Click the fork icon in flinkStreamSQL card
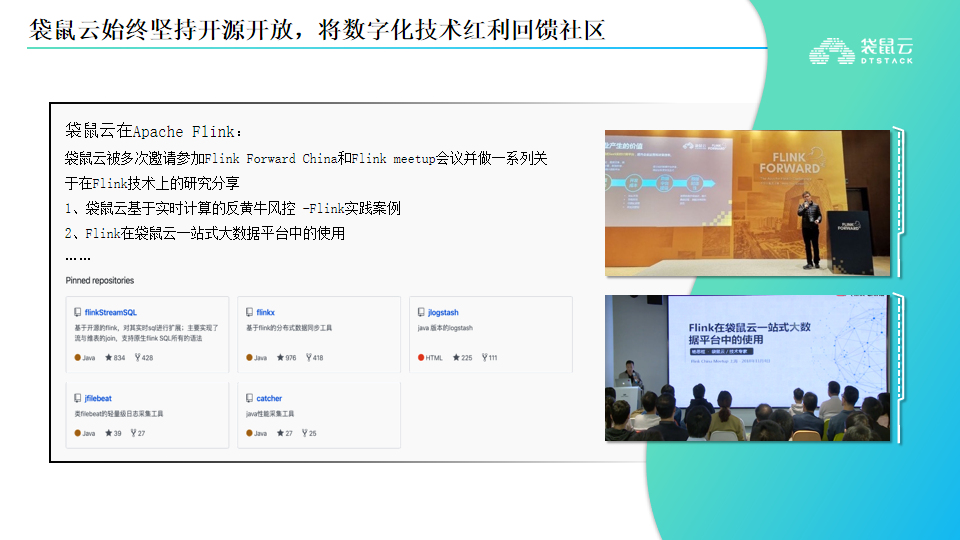The height and width of the screenshot is (540, 960). tap(138, 358)
